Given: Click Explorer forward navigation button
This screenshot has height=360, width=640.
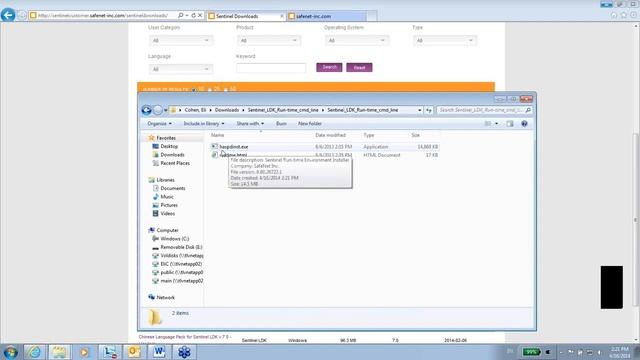Looking at the screenshot, I should pos(158,110).
